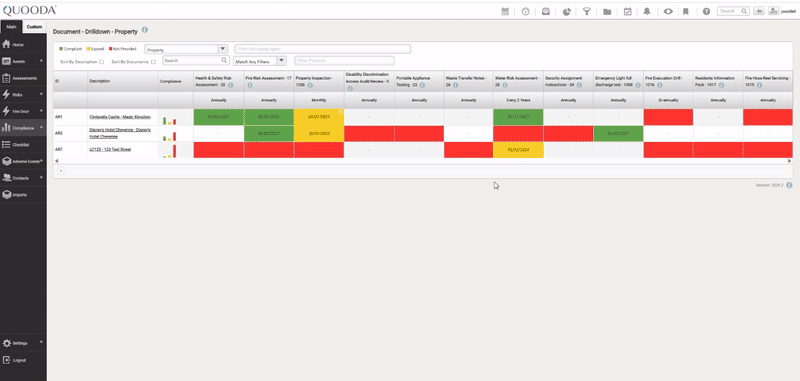Click the funnel filter icon in top toolbar
Image resolution: width=800 pixels, height=381 pixels.
587,11
